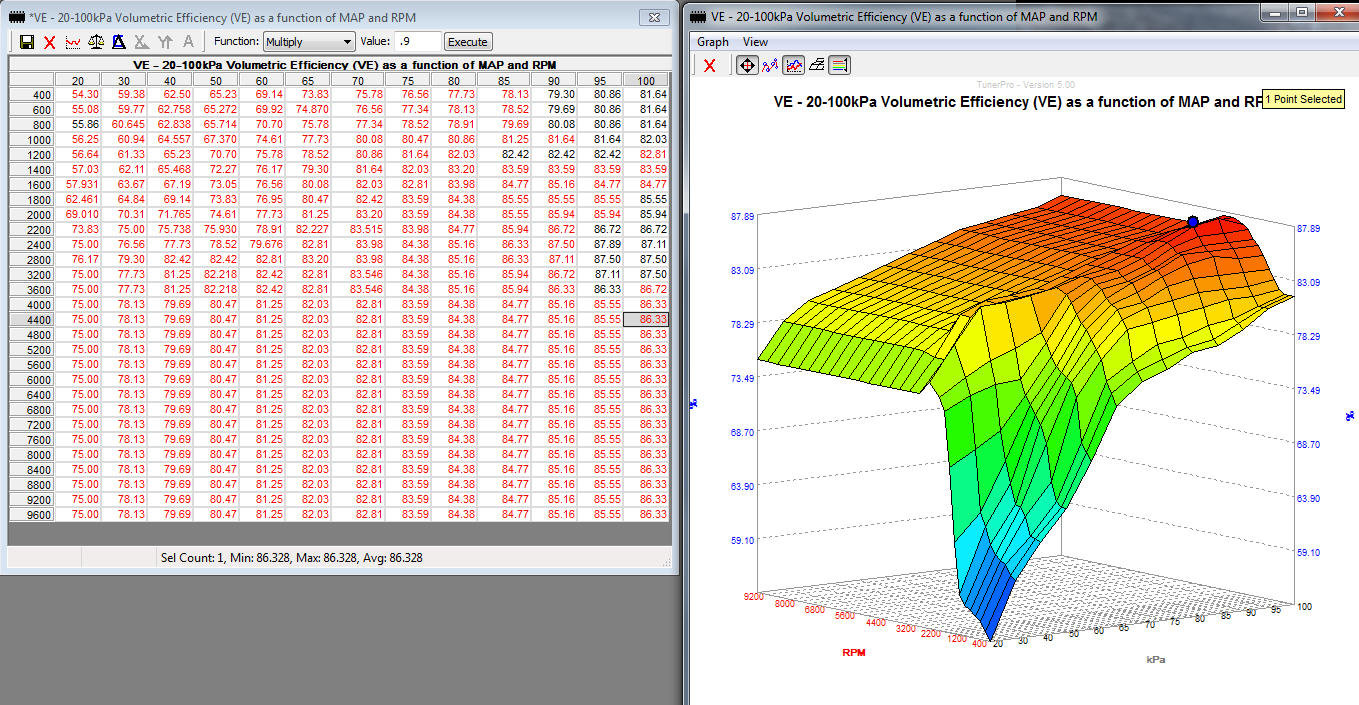This screenshot has height=705, width=1359.
Task: Select cell 60.645 in row 800
Action: coord(124,124)
